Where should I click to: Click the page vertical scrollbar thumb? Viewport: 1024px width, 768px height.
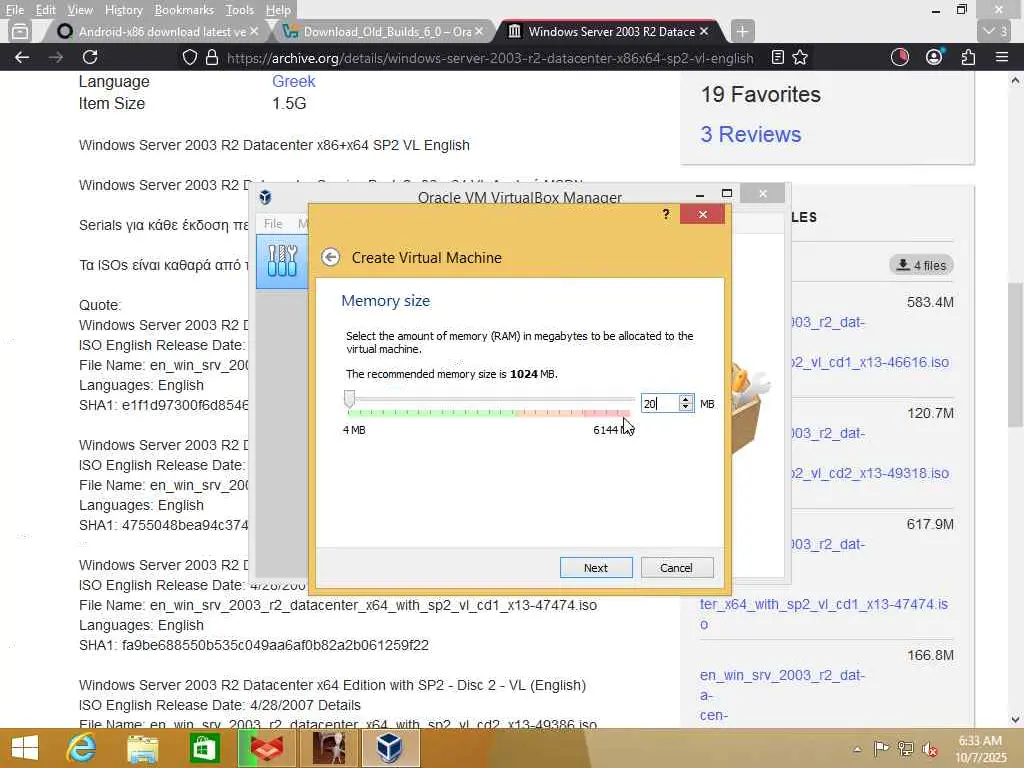tap(1015, 355)
